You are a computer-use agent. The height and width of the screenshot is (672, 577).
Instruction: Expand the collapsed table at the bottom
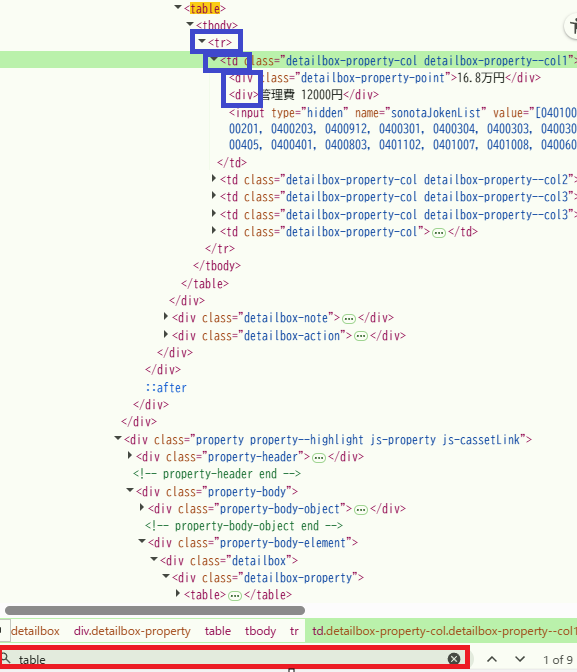178,594
